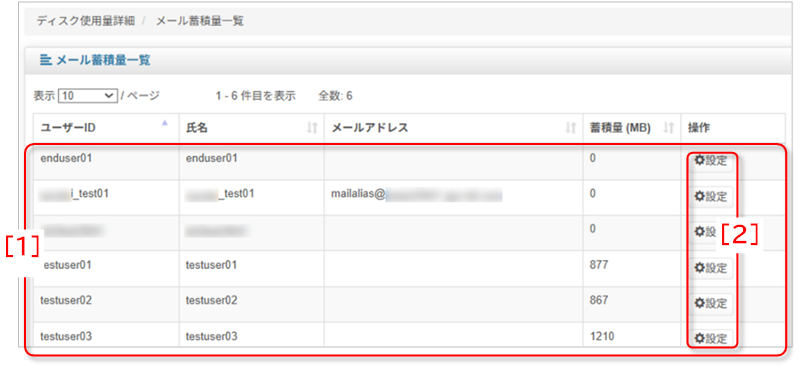Click the 1 - 6 件目を表示 label
This screenshot has height=372, width=803.
[256, 96]
